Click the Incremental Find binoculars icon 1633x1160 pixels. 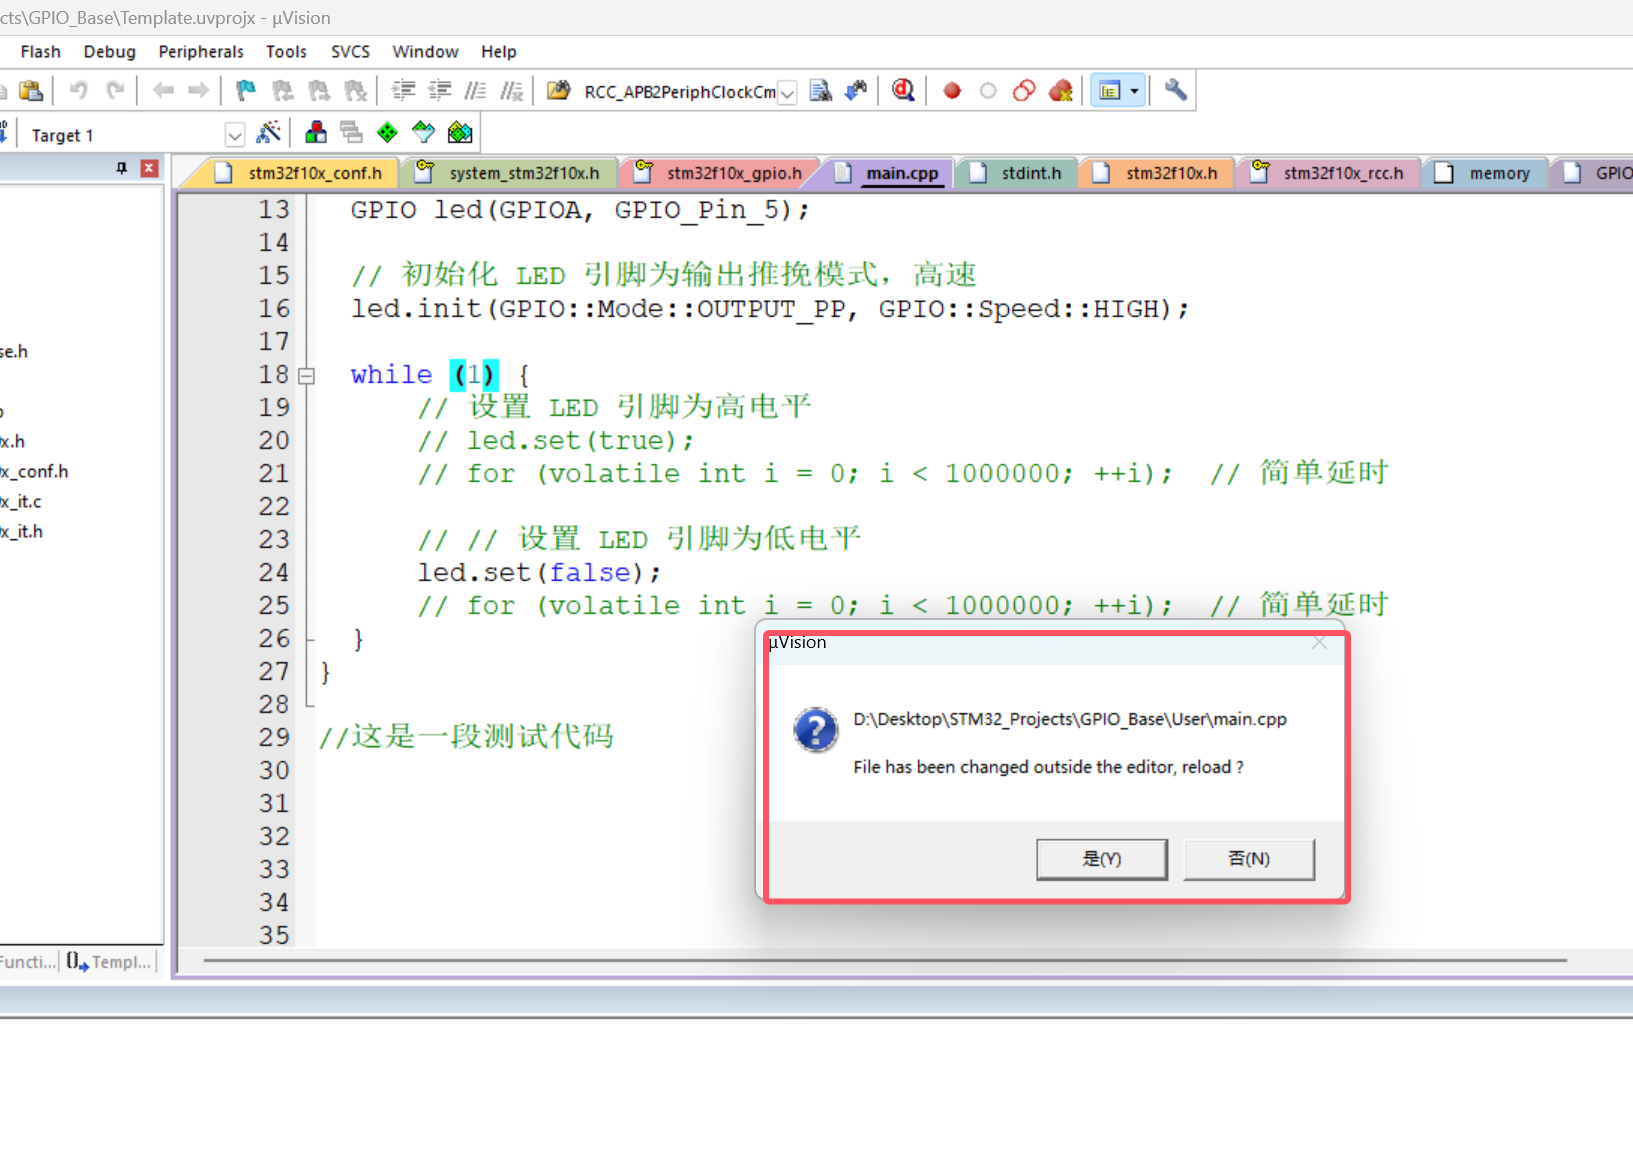856,91
